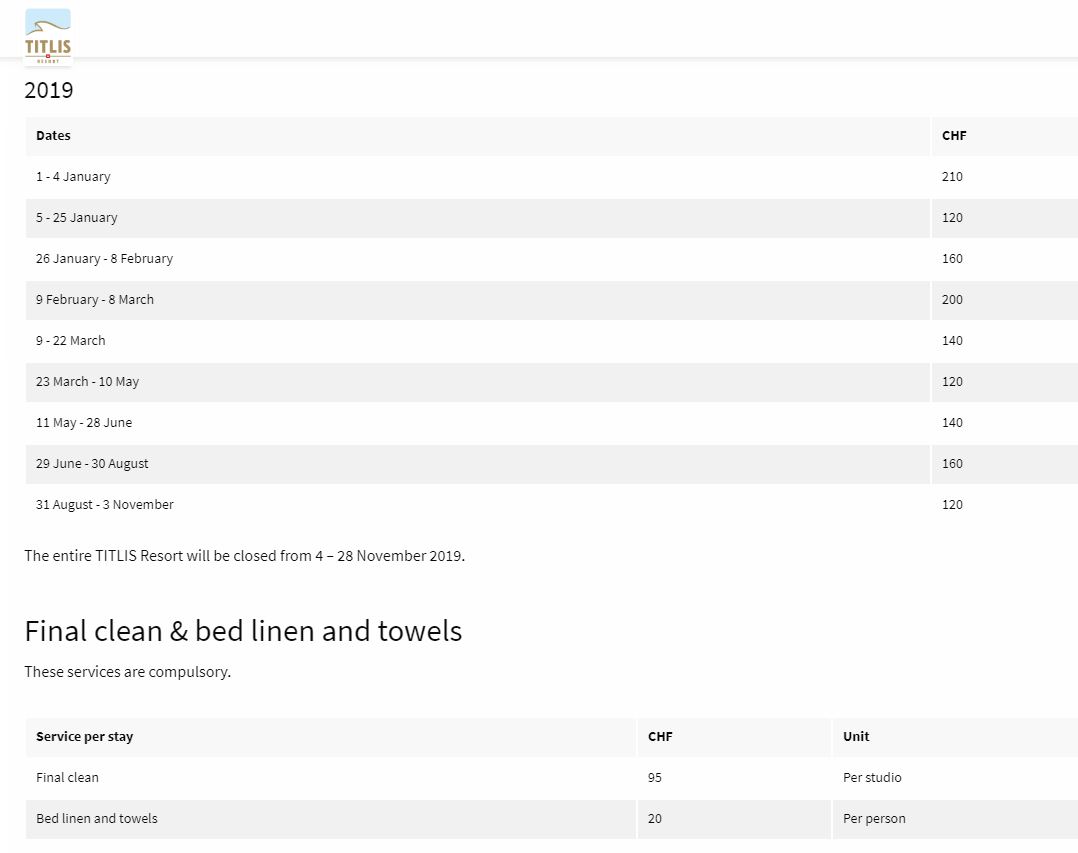Click the 1 - 4 January row
Viewport: 1078px width, 853px height.
pos(73,176)
